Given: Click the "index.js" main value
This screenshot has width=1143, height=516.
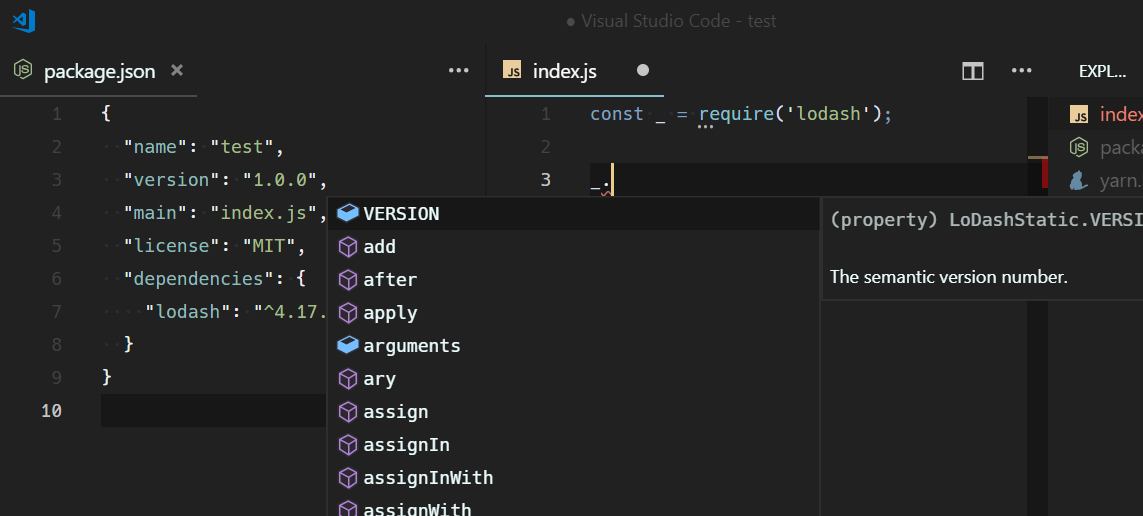Looking at the screenshot, I should click(264, 214).
